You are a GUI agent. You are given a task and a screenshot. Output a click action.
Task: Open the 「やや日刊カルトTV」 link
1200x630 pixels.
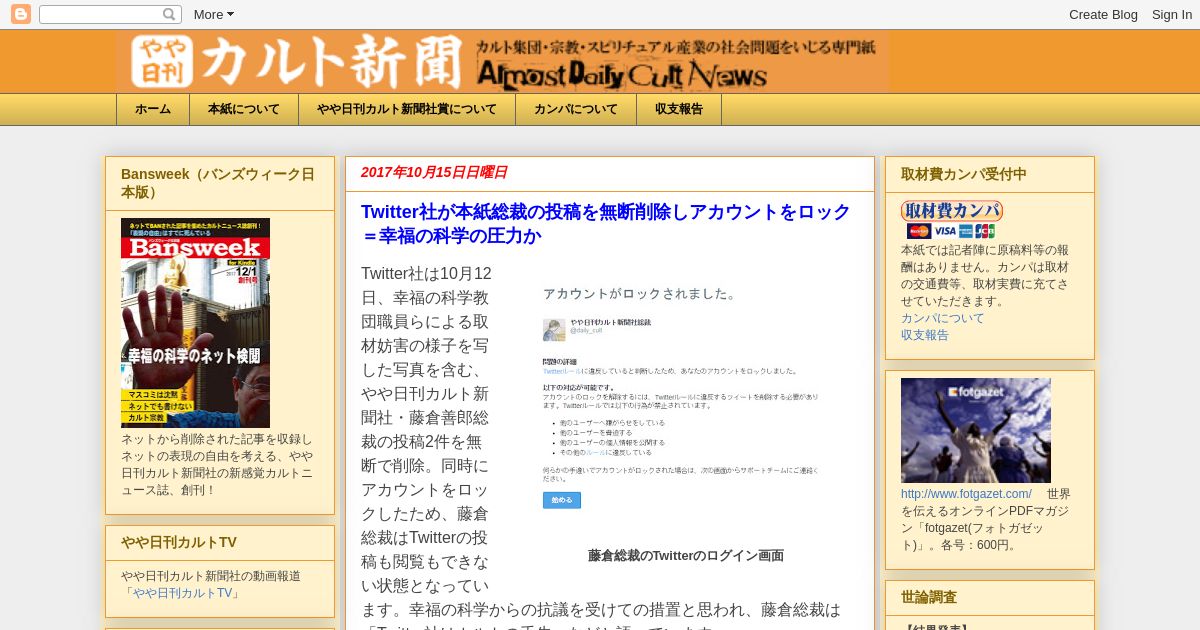(x=181, y=593)
